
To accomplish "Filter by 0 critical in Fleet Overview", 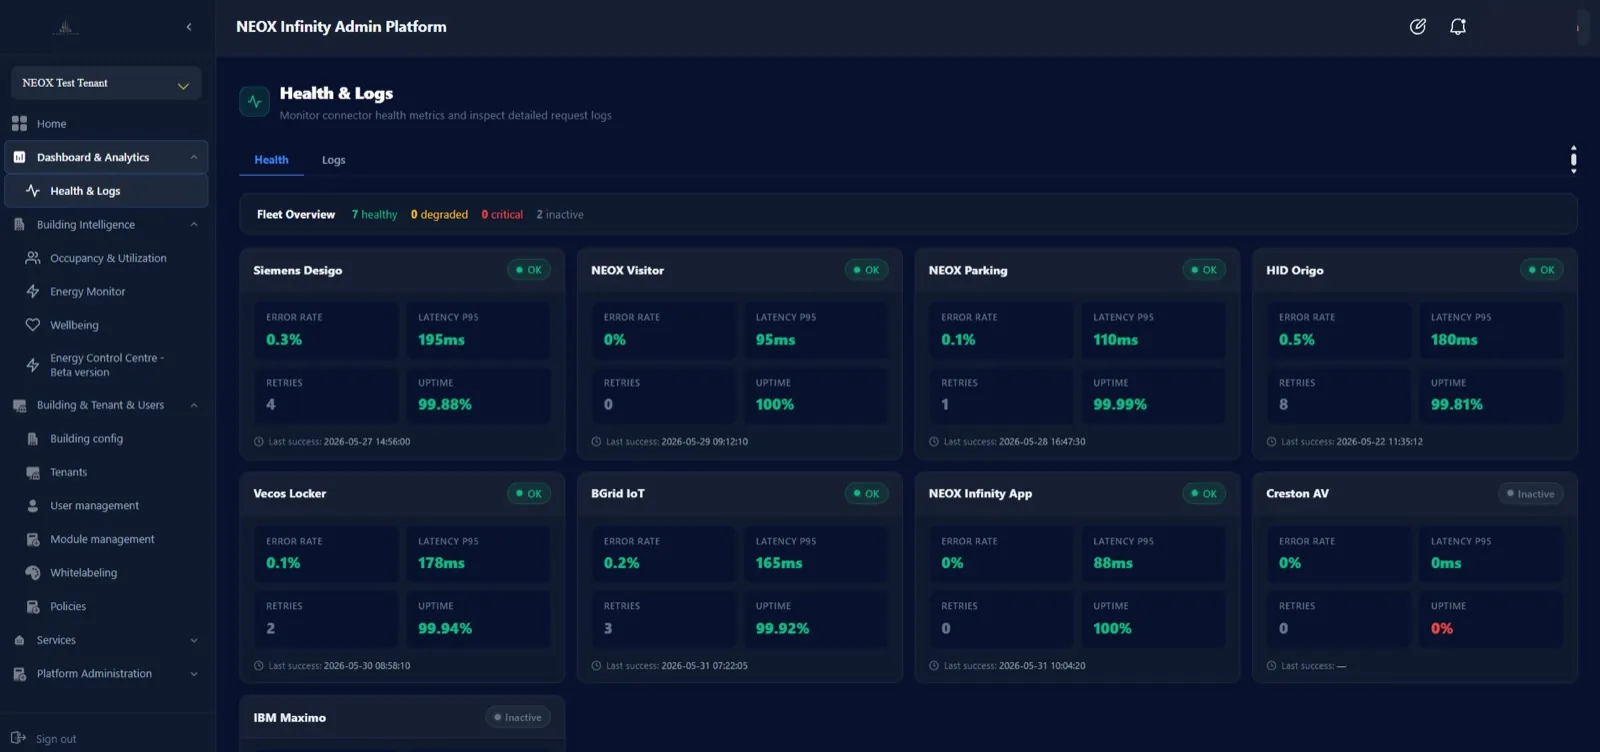I will coord(502,215).
